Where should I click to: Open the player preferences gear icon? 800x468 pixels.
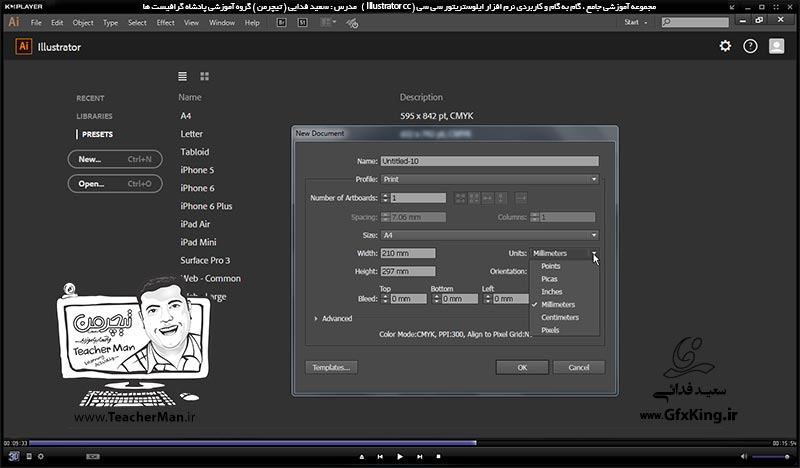point(41,456)
